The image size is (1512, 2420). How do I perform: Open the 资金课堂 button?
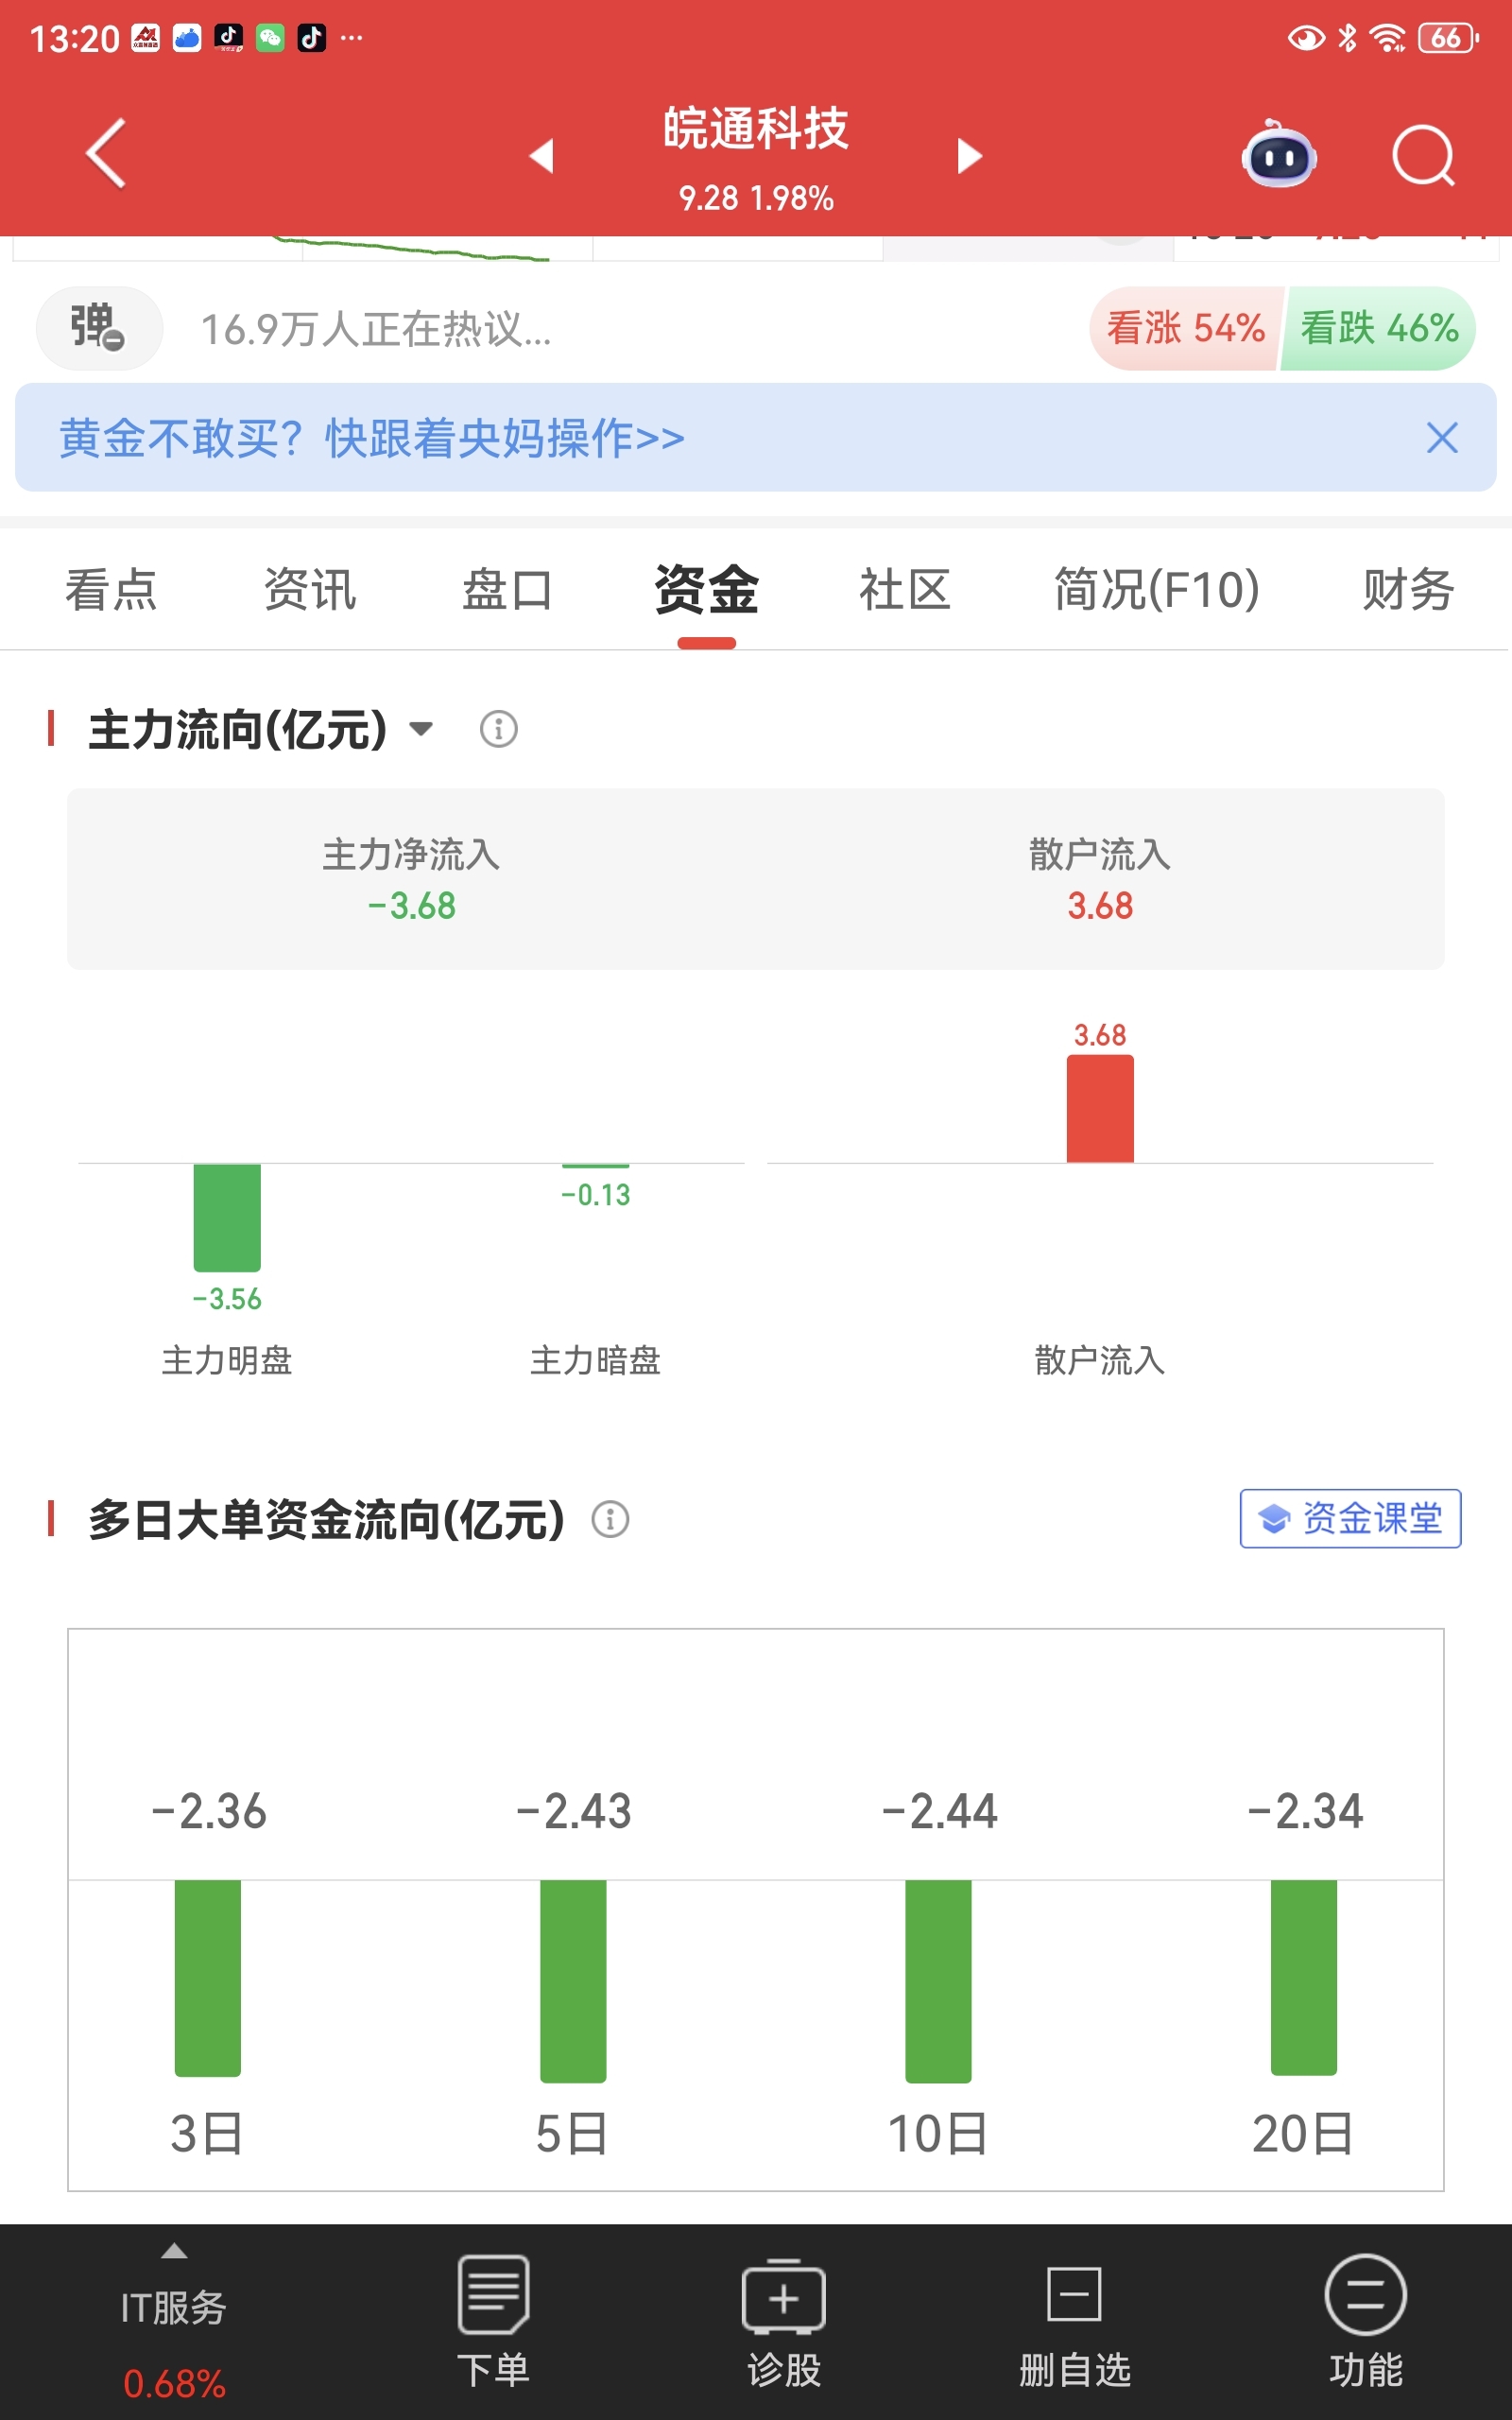click(1350, 1518)
